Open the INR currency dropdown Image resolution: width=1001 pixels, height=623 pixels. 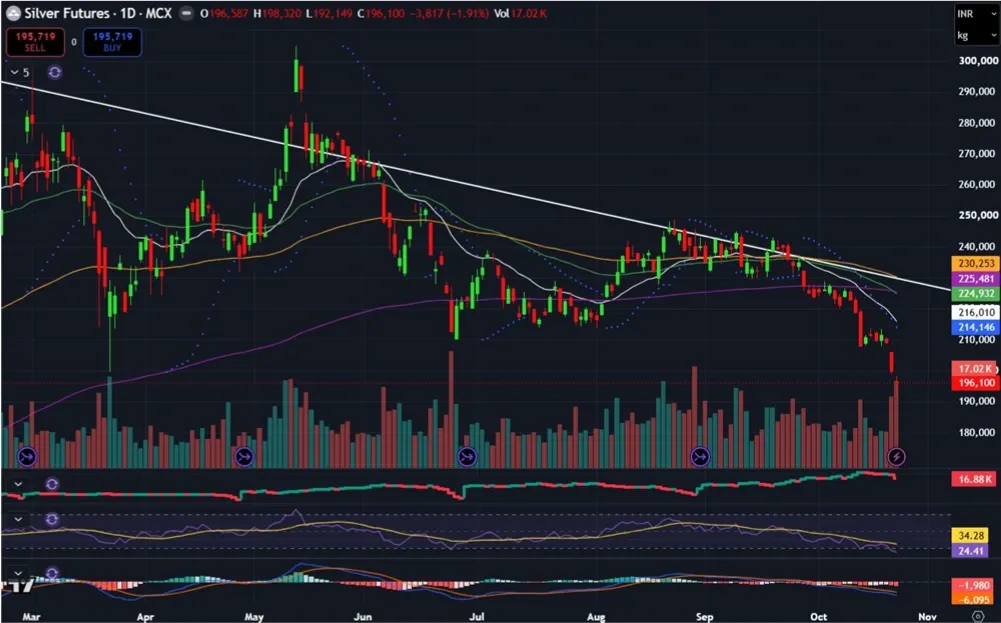tap(976, 14)
